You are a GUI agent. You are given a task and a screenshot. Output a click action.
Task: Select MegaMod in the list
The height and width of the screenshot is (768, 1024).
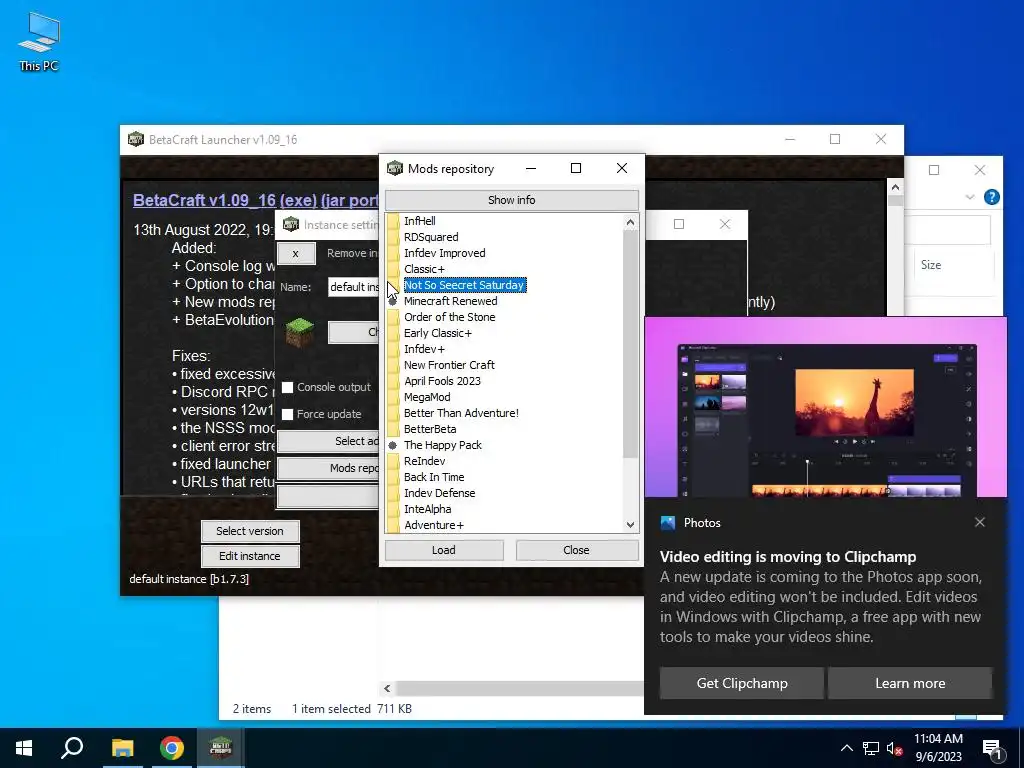point(426,397)
